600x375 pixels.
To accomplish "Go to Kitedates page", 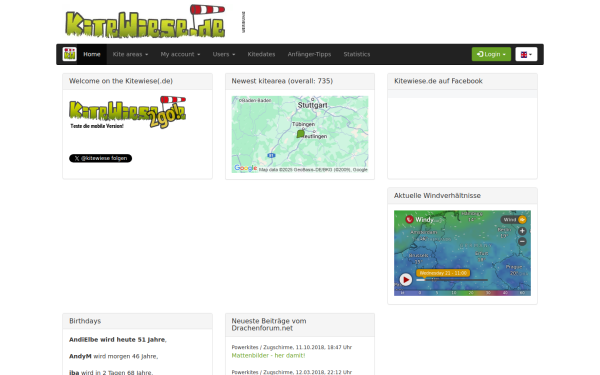I will [x=261, y=54].
